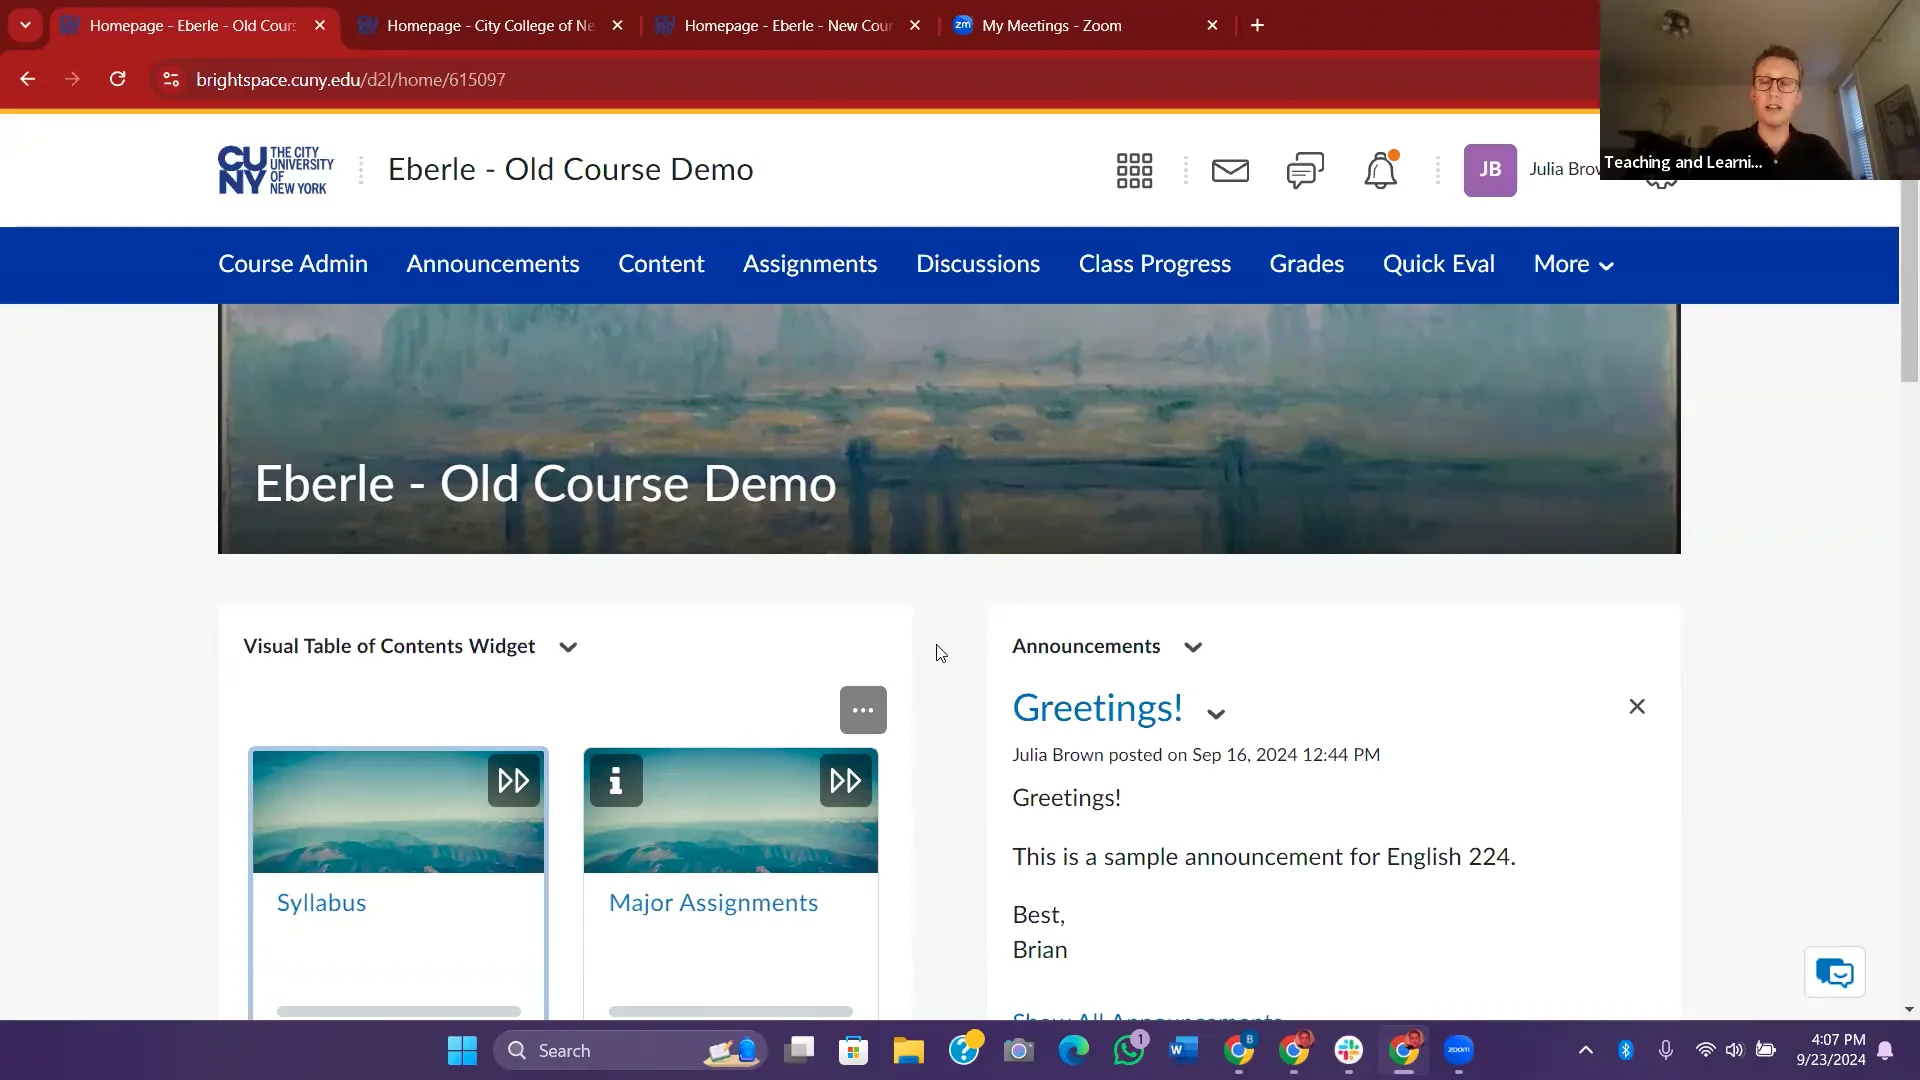1920x1080 pixels.
Task: Open the widget ellipsis options icon
Action: click(x=861, y=709)
